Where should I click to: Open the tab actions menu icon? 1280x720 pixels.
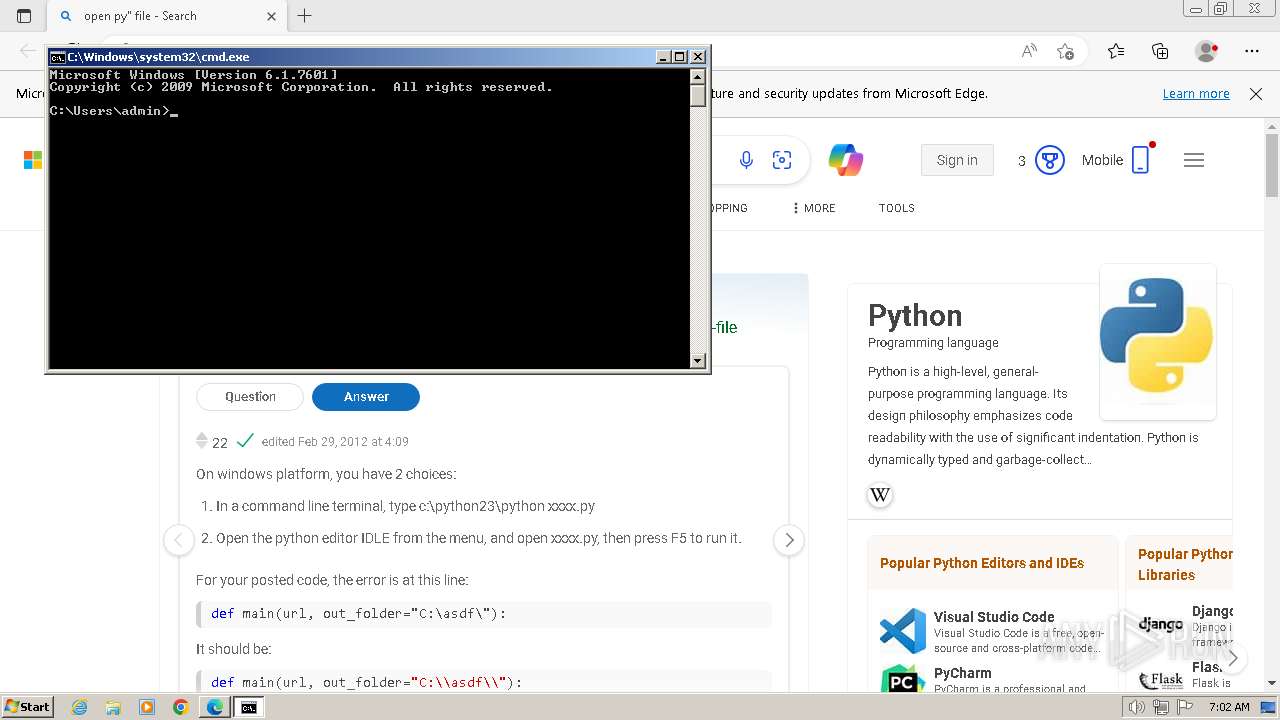point(24,16)
